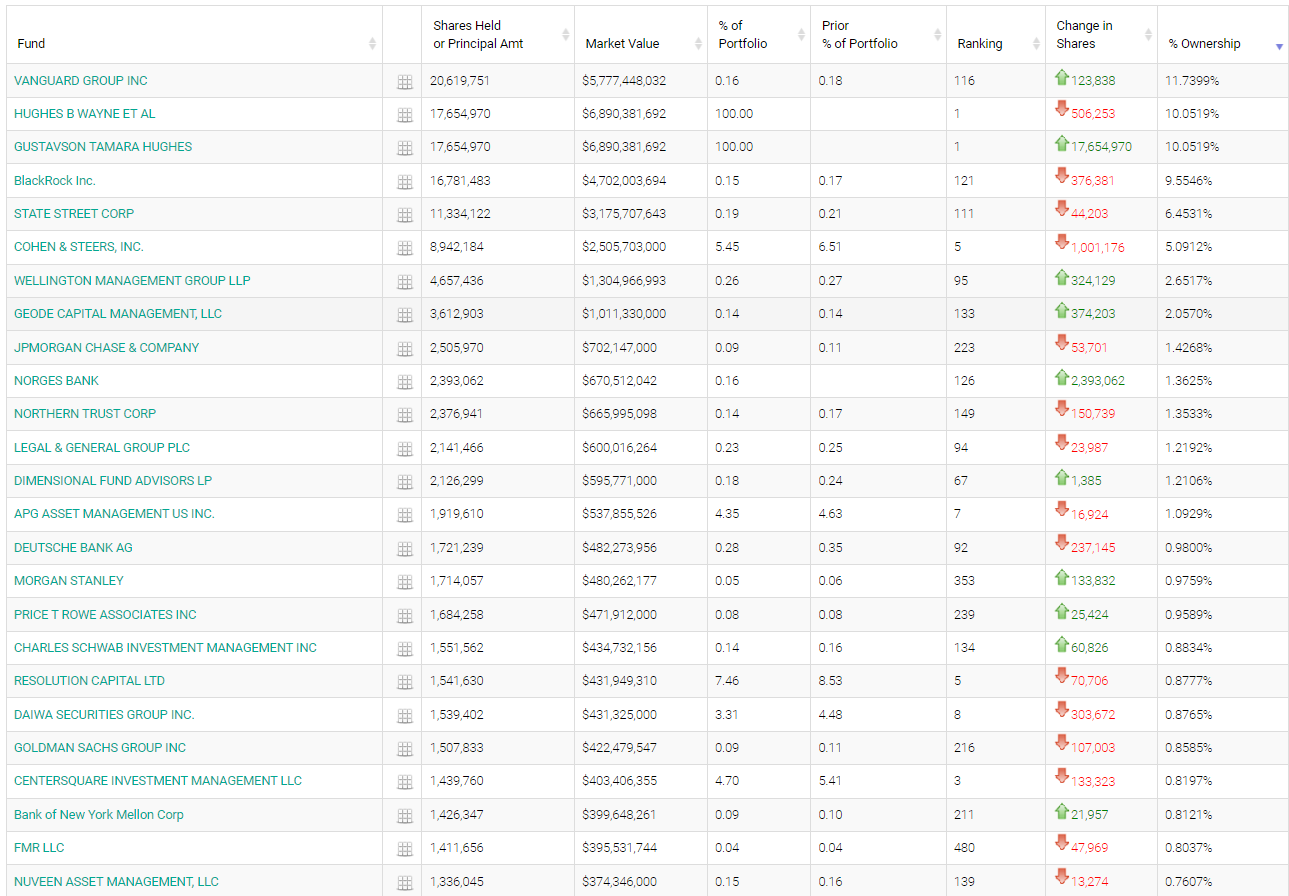Open APG ASSET MANAGEMENT US INC. link

coord(115,514)
